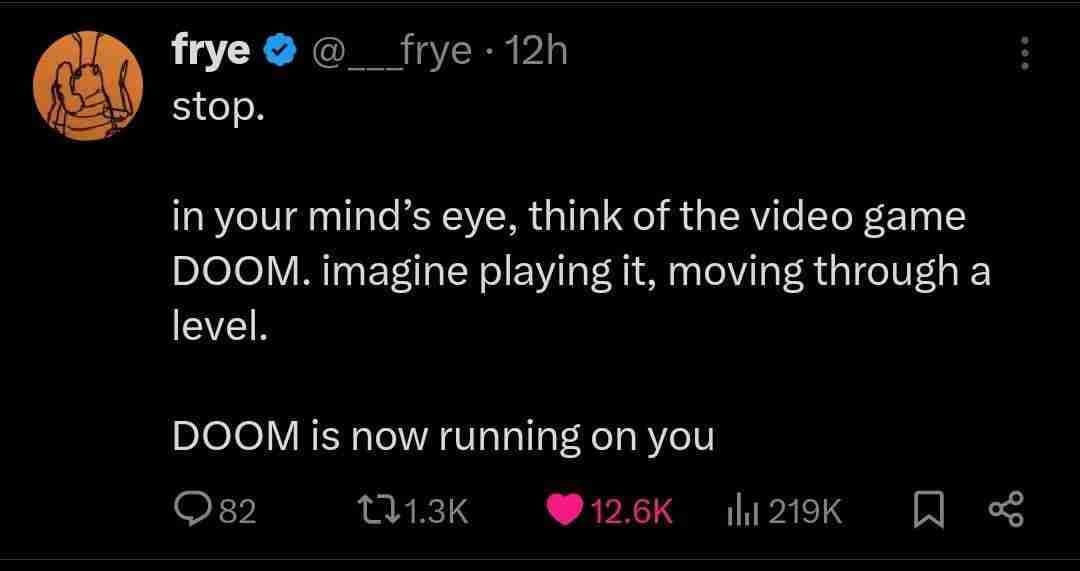Click the share icon

pyautogui.click(x=1005, y=511)
